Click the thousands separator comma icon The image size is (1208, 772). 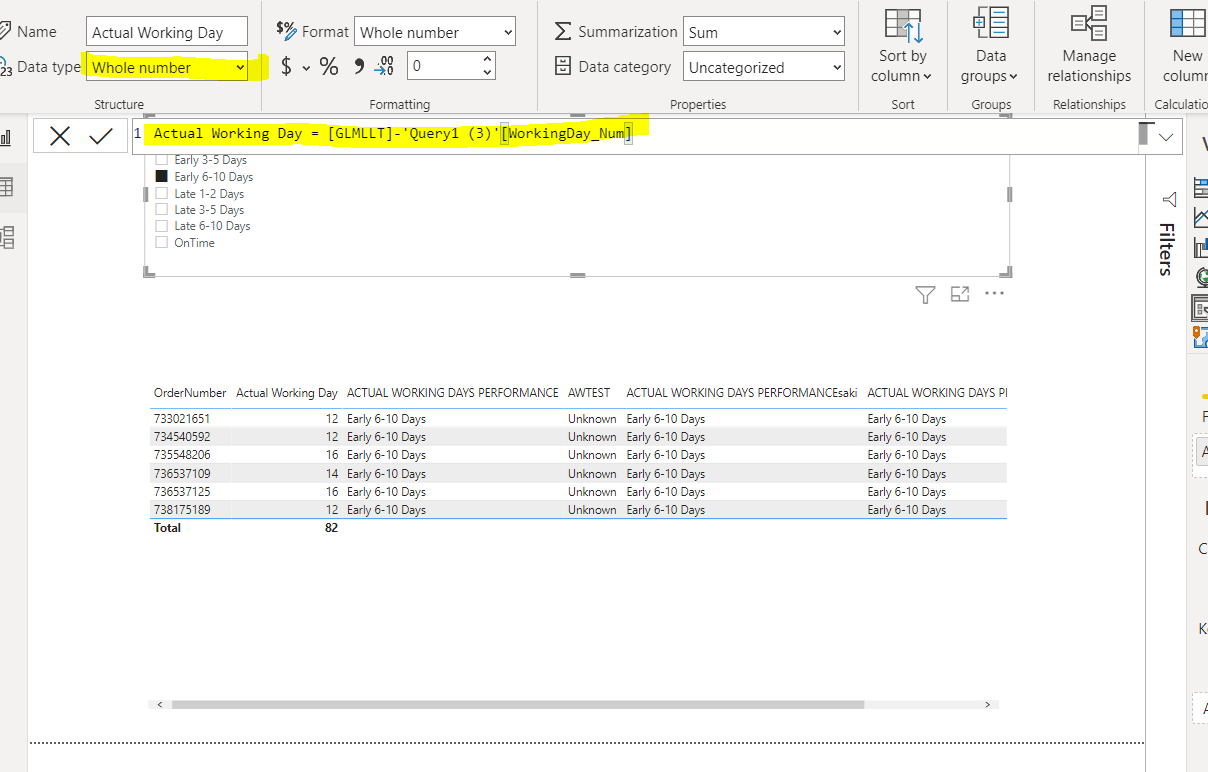click(358, 67)
